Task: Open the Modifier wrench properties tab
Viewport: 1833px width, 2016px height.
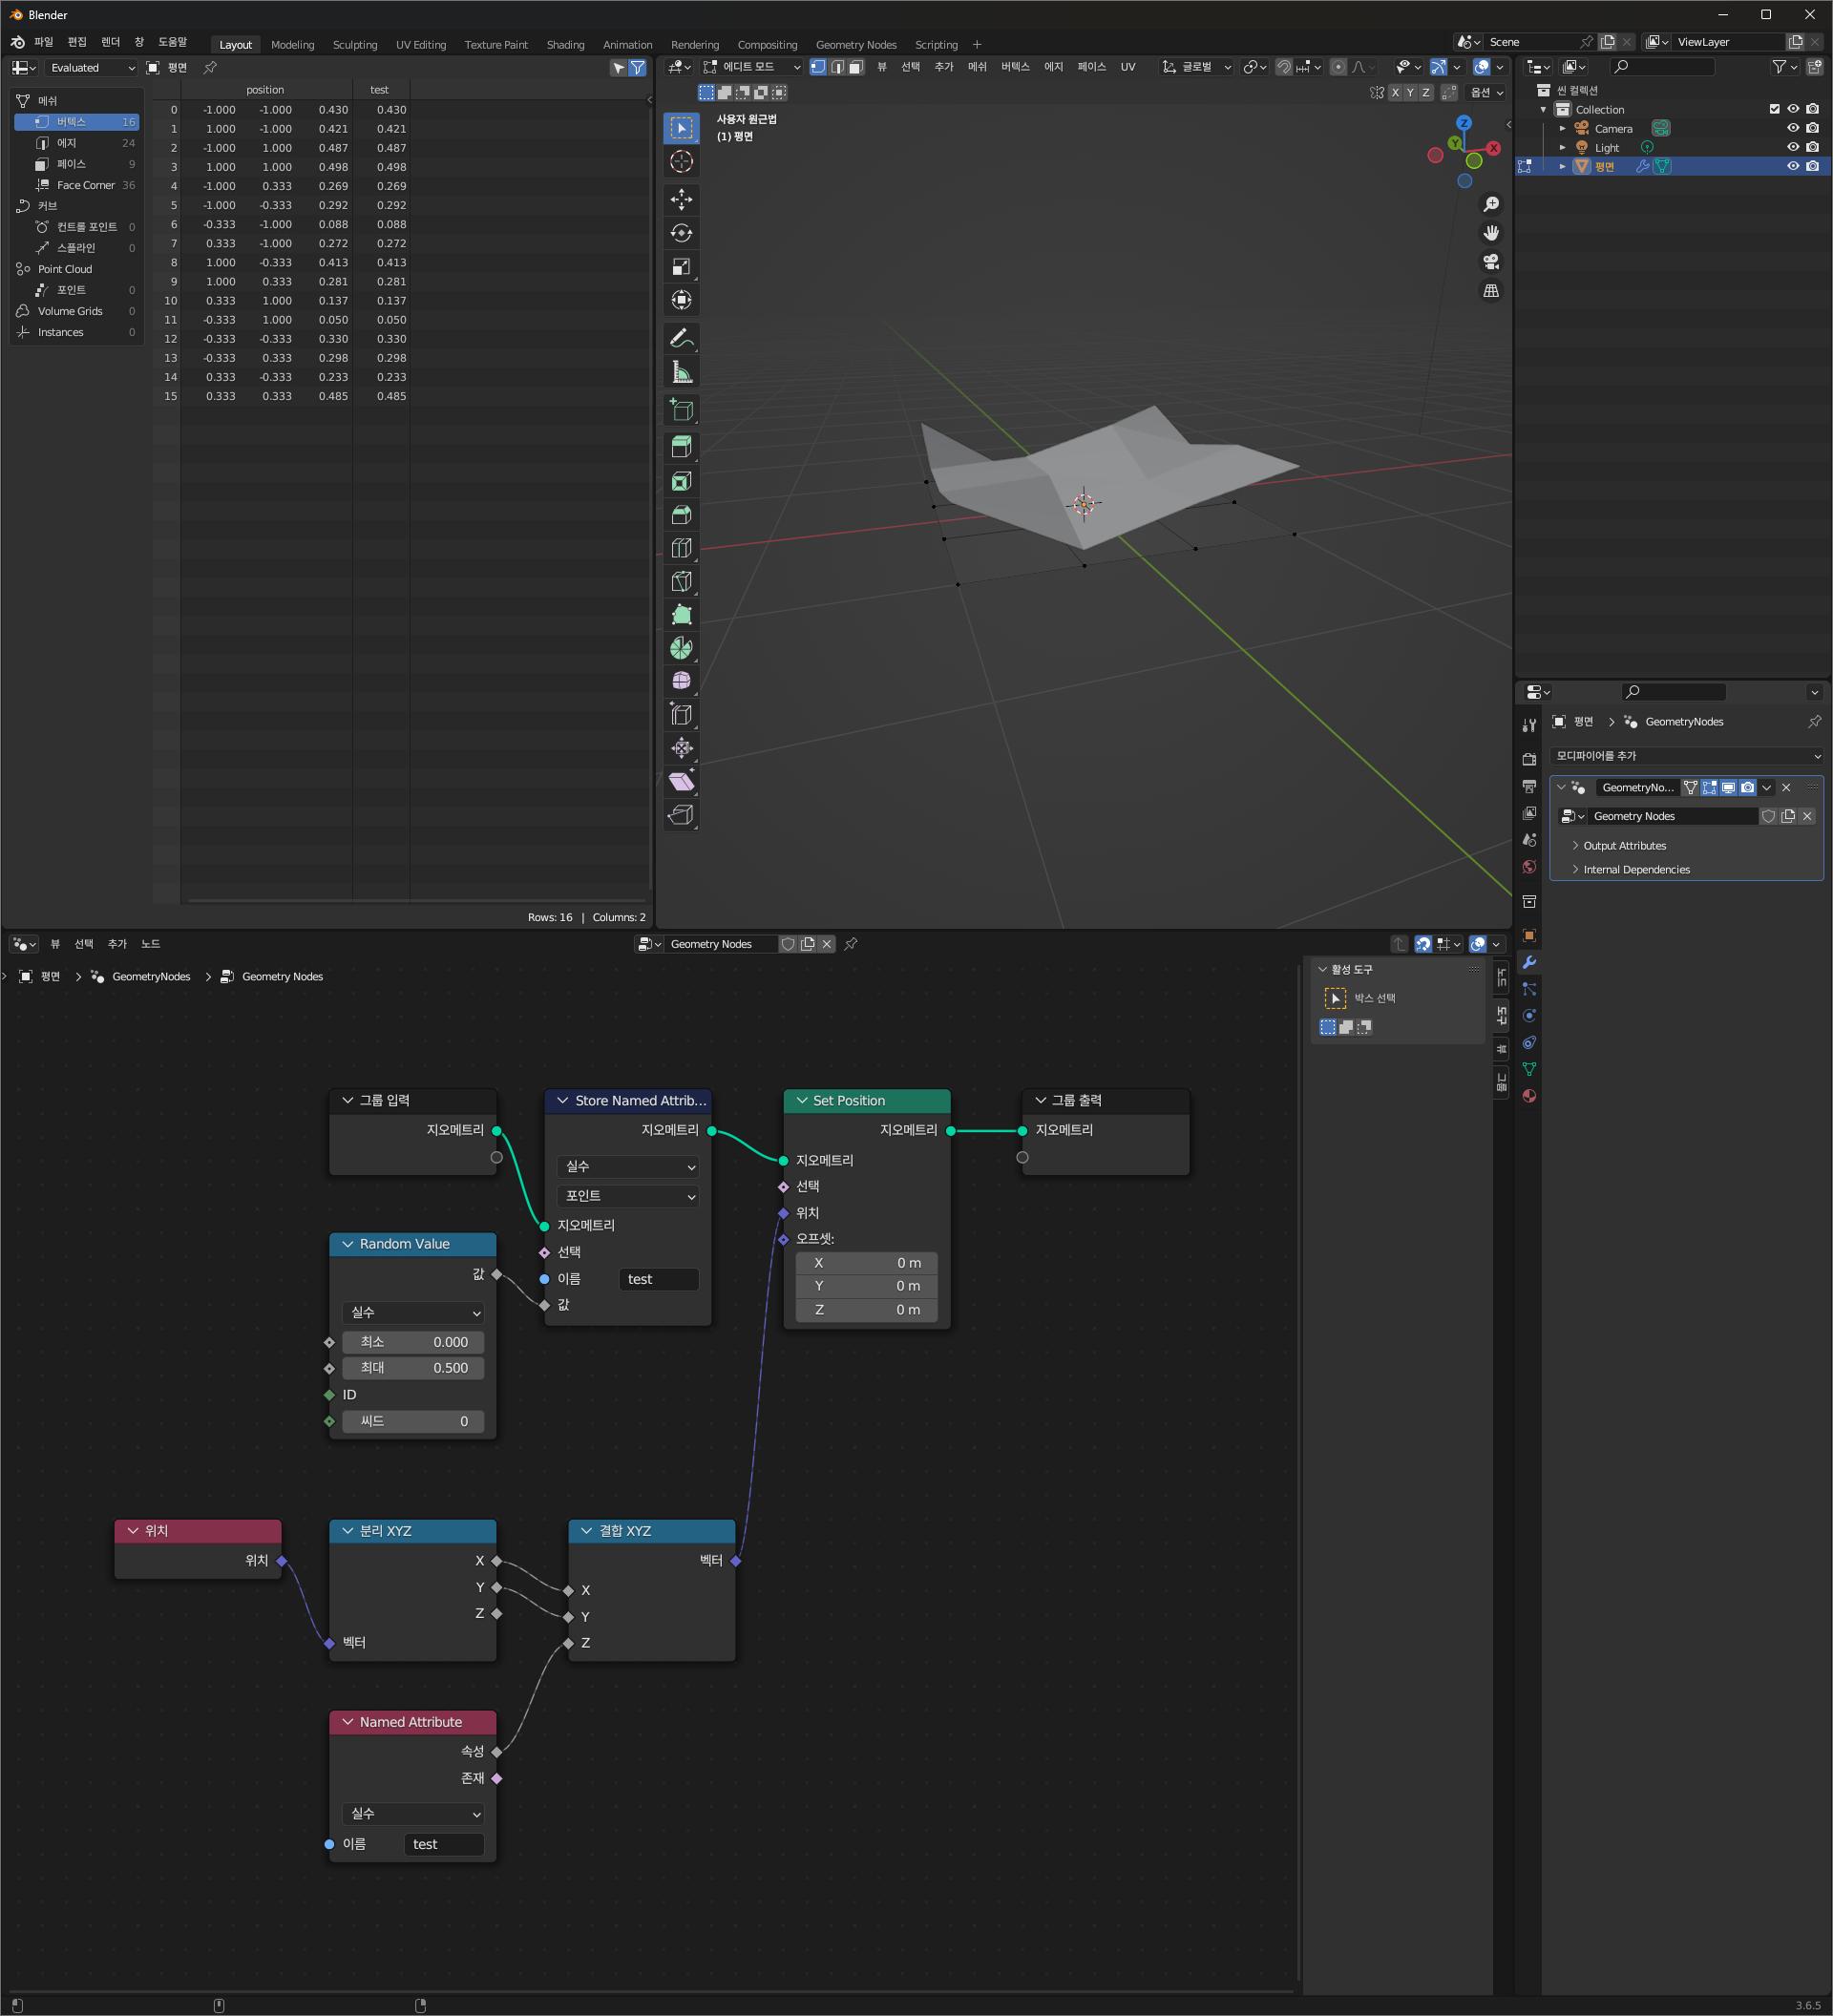Action: tap(1528, 962)
